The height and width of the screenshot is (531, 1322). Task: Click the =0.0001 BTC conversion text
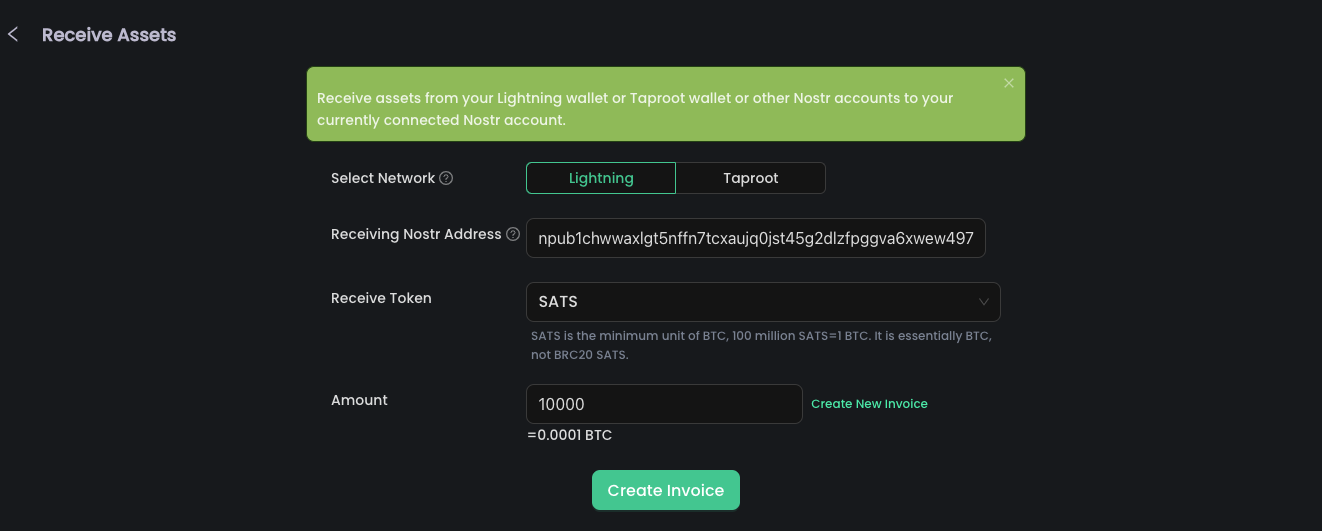point(569,435)
